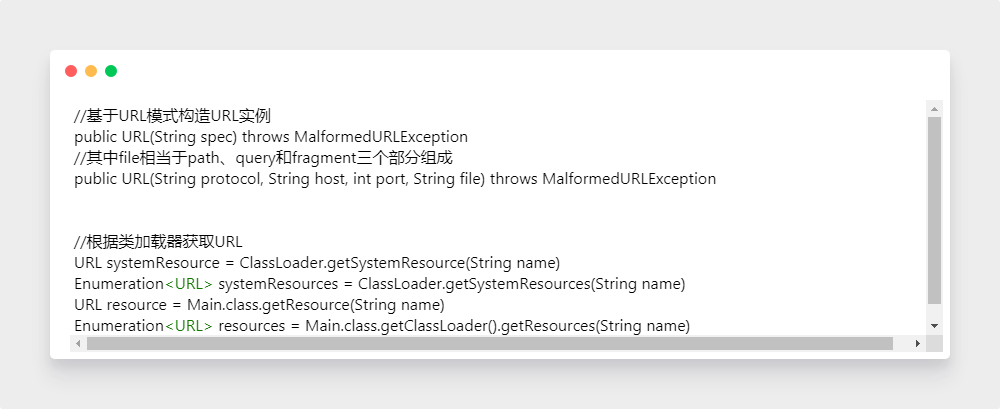Click the green maximize dot
1000x409 pixels.
[111, 71]
